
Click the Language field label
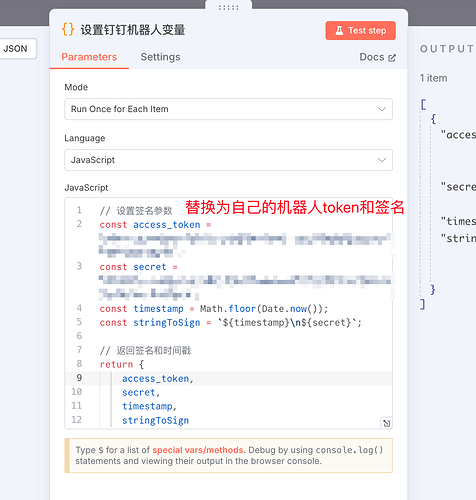pyautogui.click(x=85, y=138)
